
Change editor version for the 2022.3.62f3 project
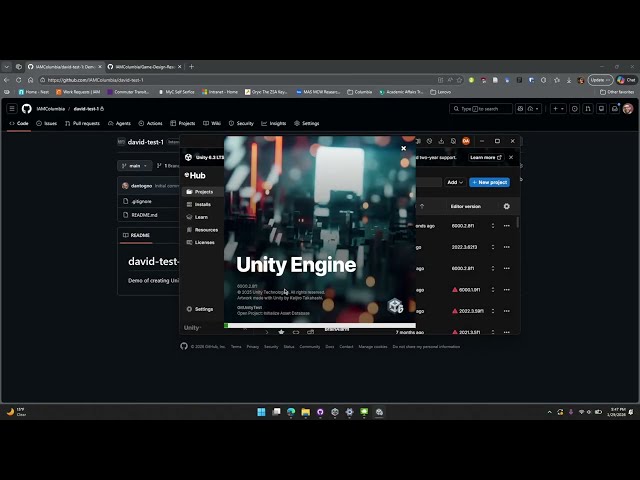[x=493, y=247]
